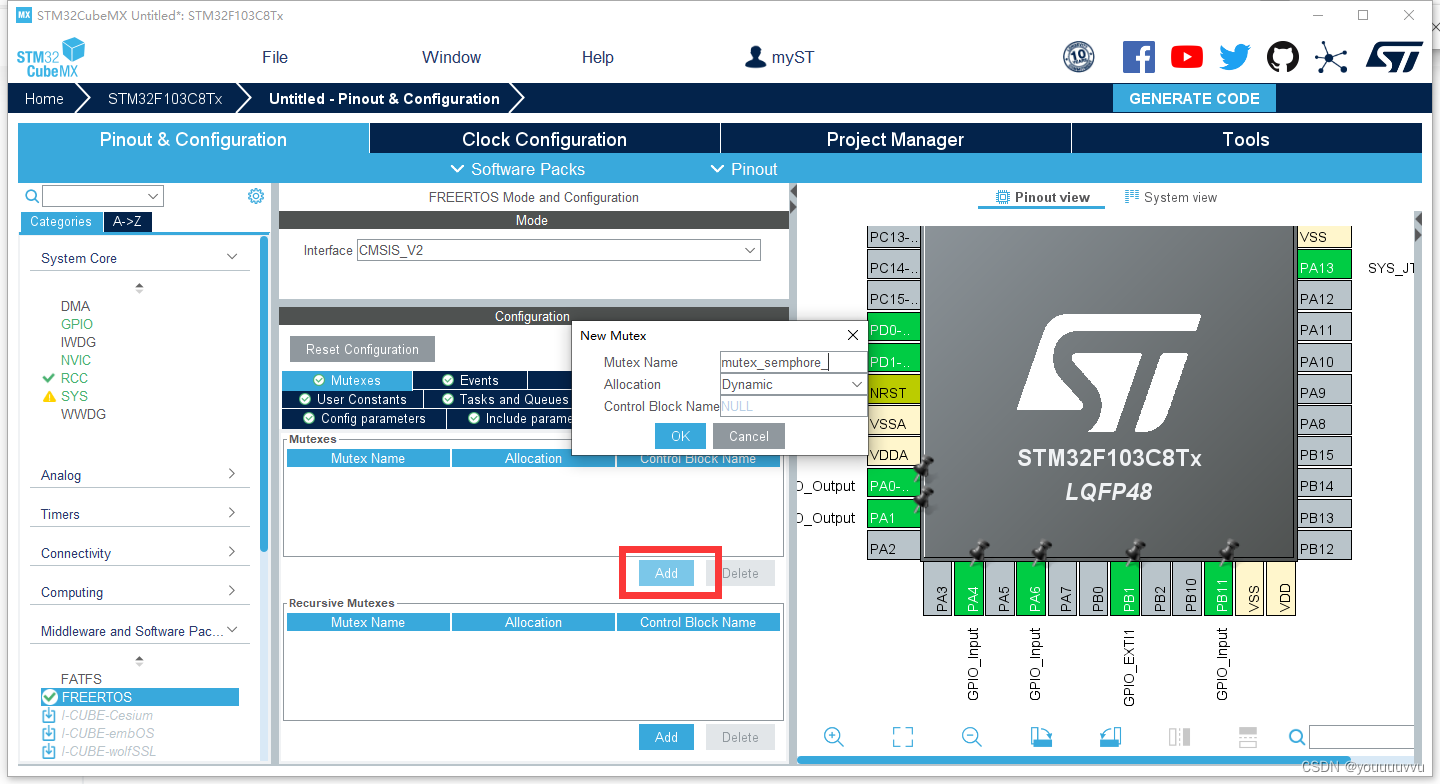Rotate the chip counterclockwise icon
Image resolution: width=1440 pixels, height=784 pixels.
click(x=1110, y=737)
